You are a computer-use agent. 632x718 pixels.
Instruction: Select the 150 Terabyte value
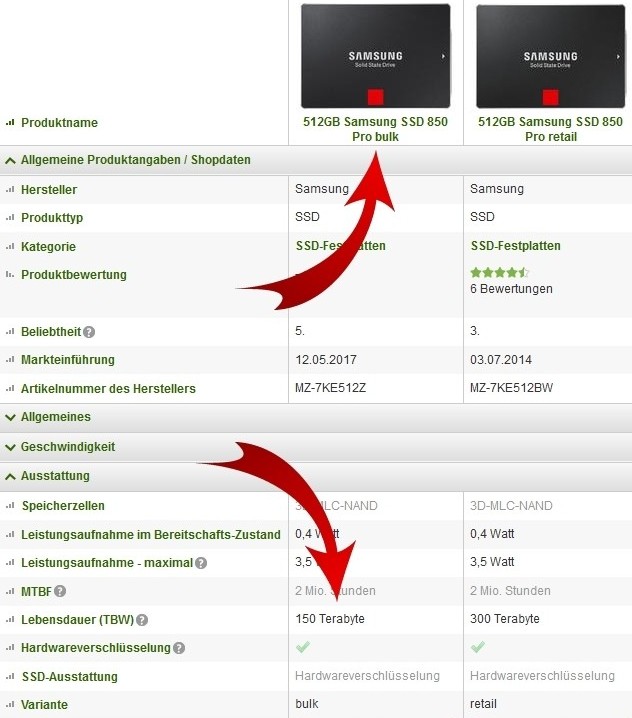330,619
